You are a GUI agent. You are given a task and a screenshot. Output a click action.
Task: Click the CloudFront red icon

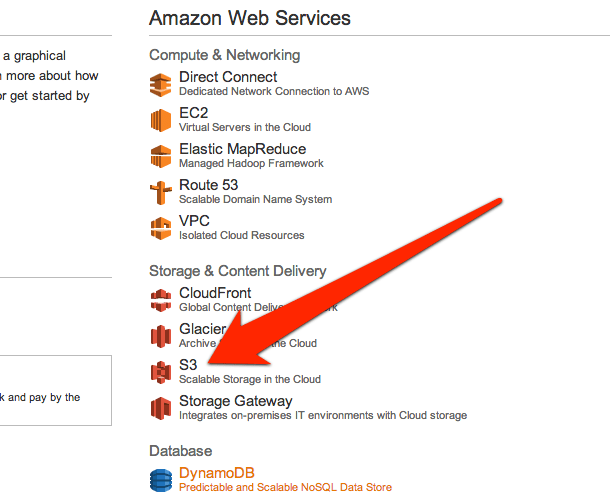click(161, 300)
